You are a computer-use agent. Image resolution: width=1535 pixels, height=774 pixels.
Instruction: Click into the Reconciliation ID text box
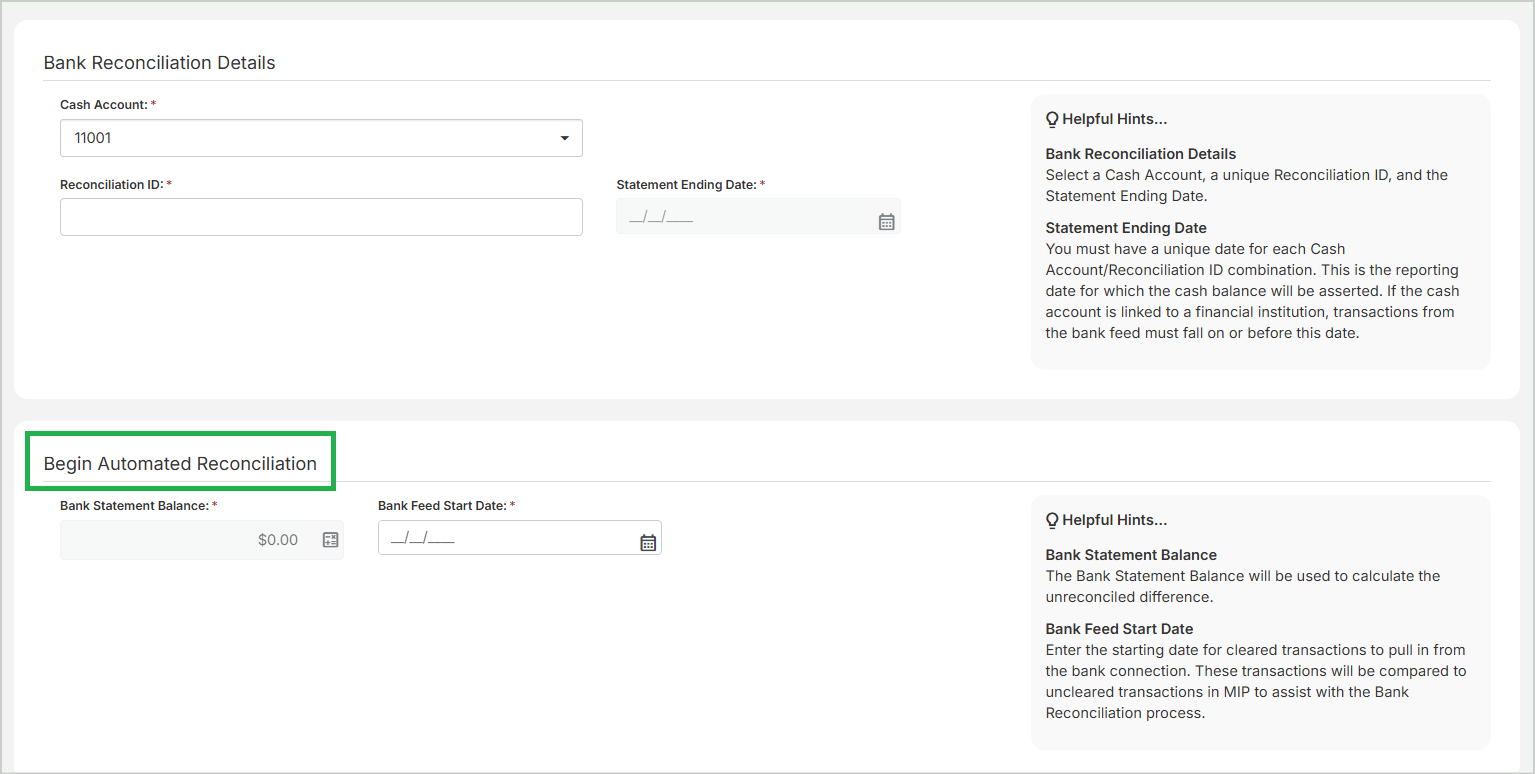pos(321,217)
